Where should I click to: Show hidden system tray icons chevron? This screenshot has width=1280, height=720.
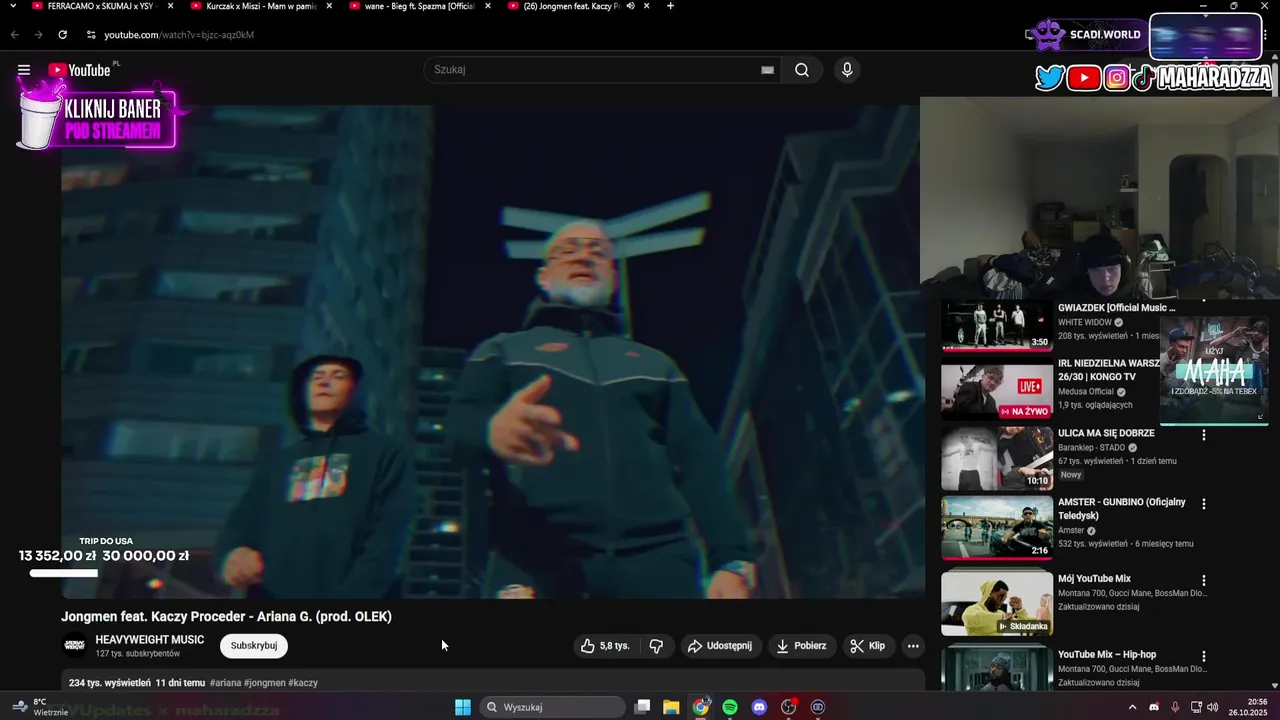1132,707
